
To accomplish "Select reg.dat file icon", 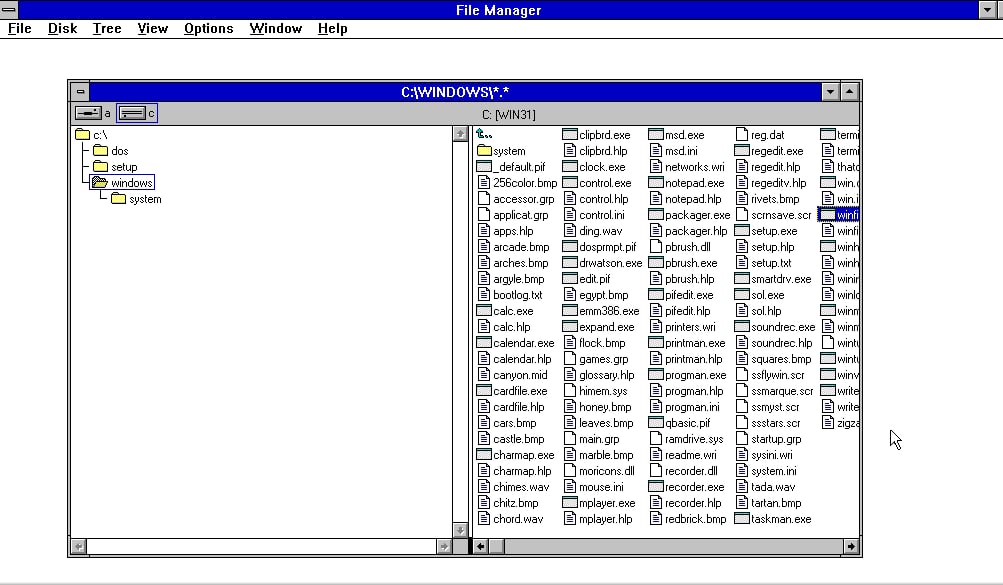I will [x=741, y=135].
